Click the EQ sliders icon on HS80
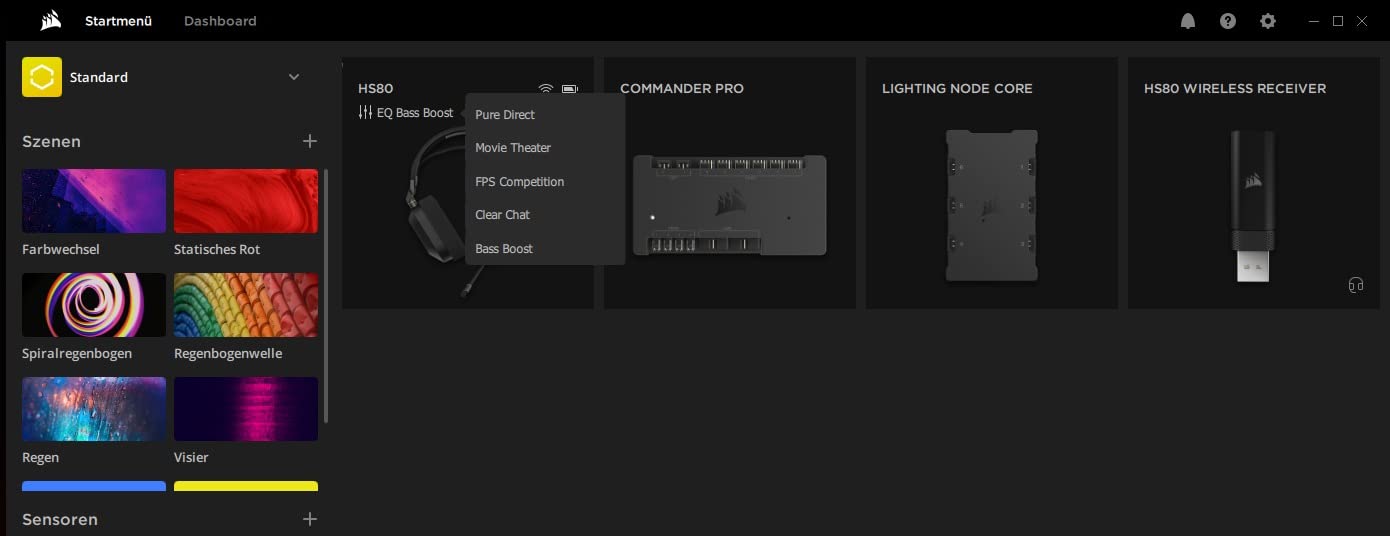The width and height of the screenshot is (1390, 536). tap(365, 113)
